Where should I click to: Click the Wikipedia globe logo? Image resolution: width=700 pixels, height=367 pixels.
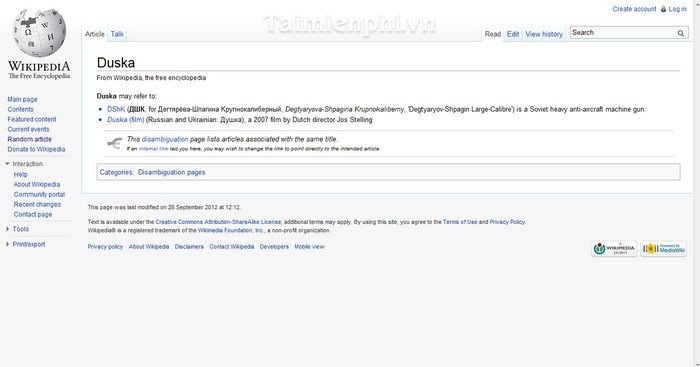pos(39,32)
